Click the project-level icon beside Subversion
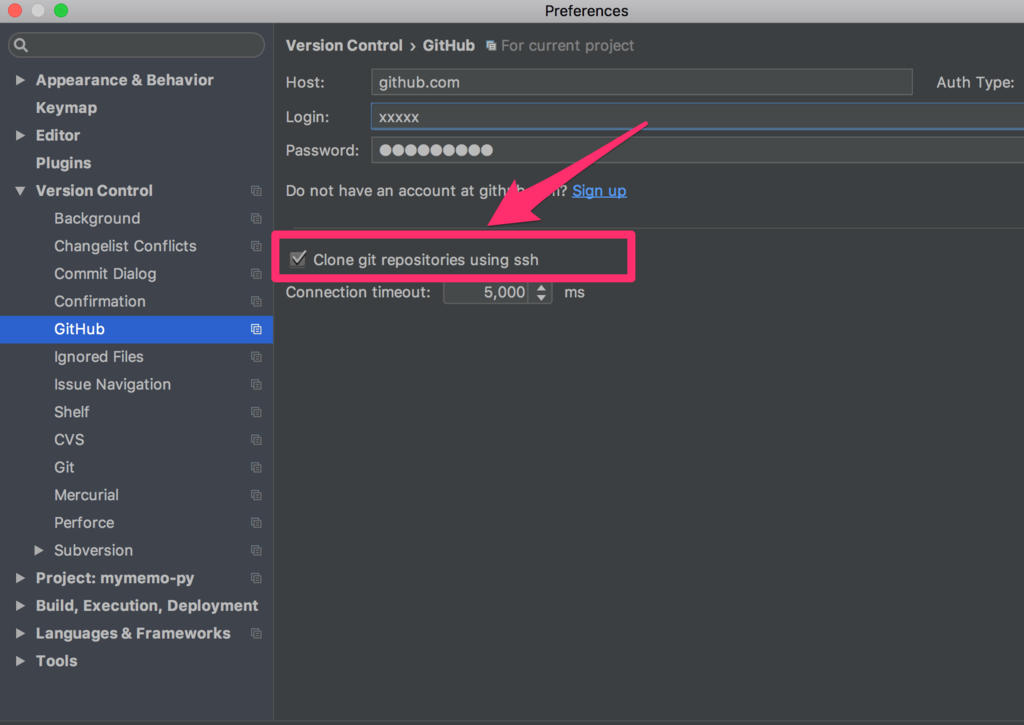Viewport: 1024px width, 725px height. click(256, 551)
